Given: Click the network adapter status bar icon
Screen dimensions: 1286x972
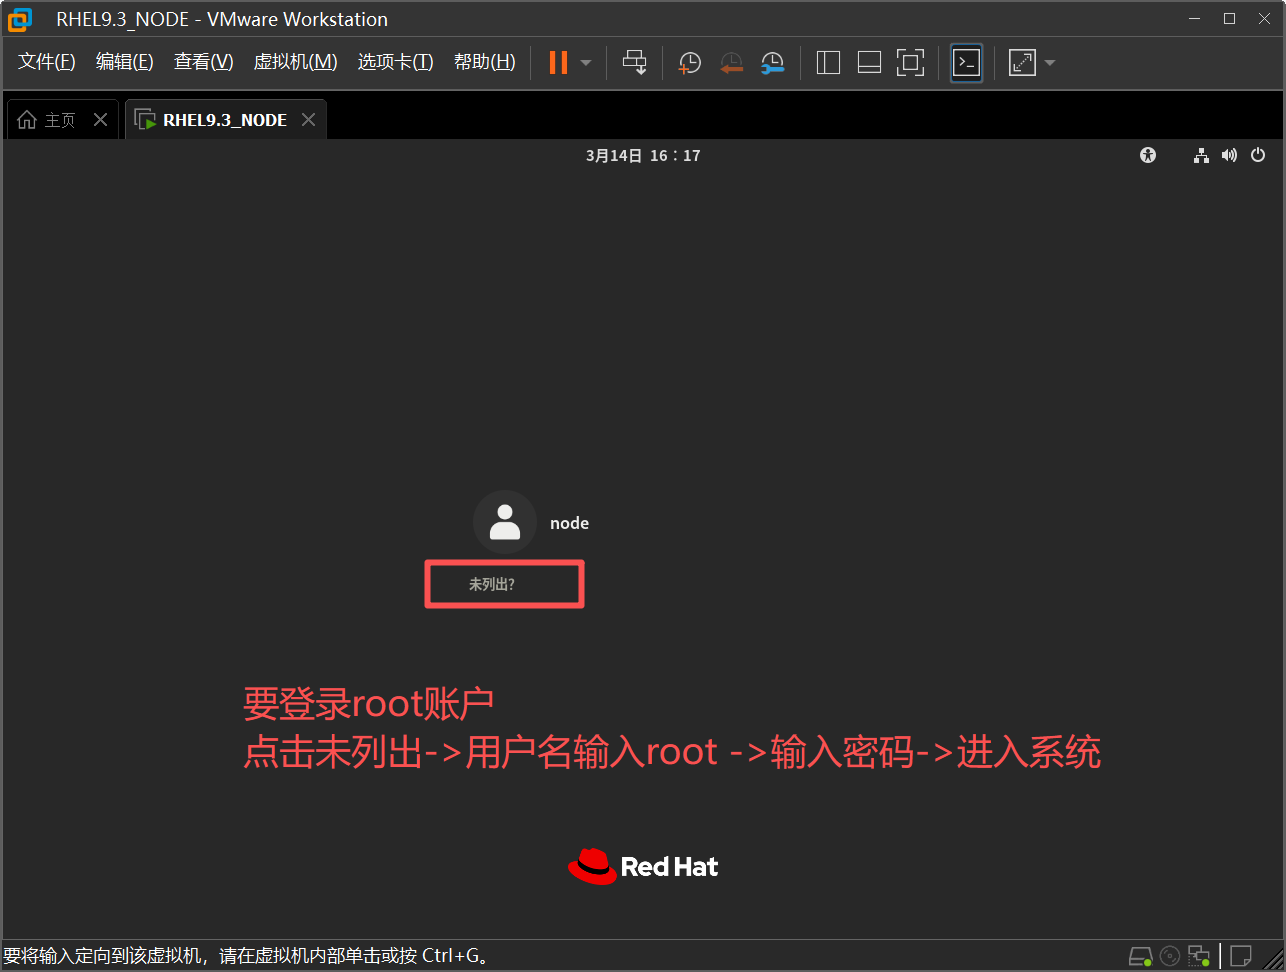Looking at the screenshot, I should [1198, 956].
